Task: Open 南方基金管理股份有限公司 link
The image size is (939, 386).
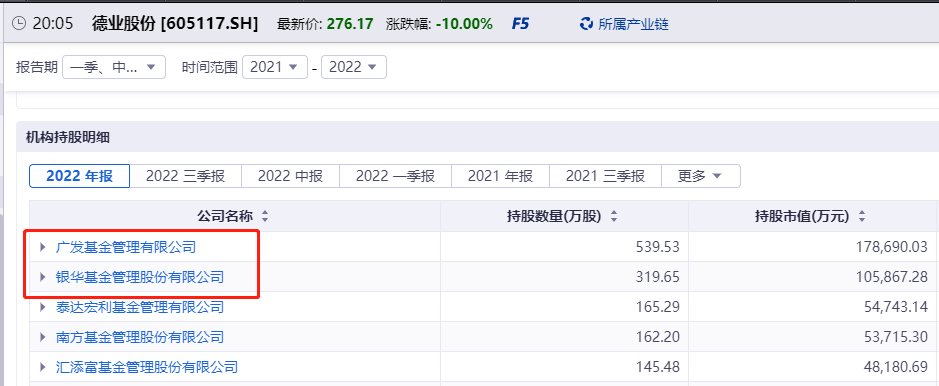Action: (140, 337)
